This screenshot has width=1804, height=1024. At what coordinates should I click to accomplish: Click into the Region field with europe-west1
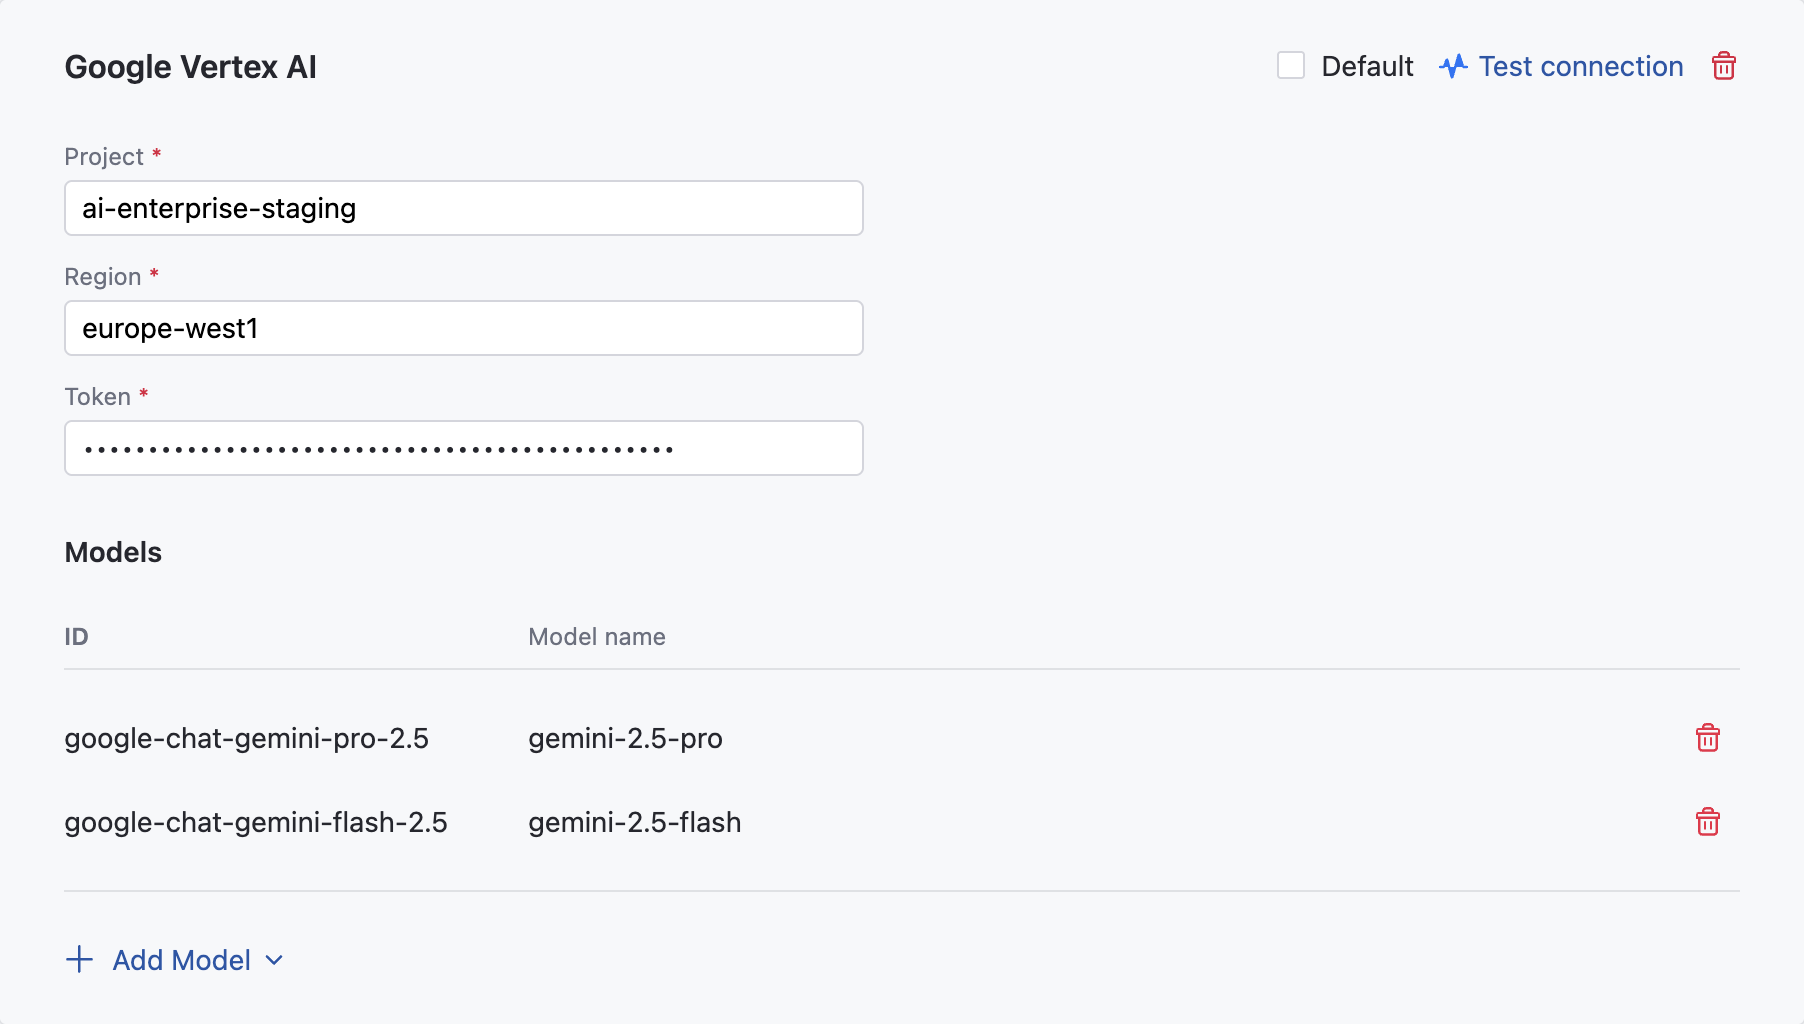tap(463, 328)
